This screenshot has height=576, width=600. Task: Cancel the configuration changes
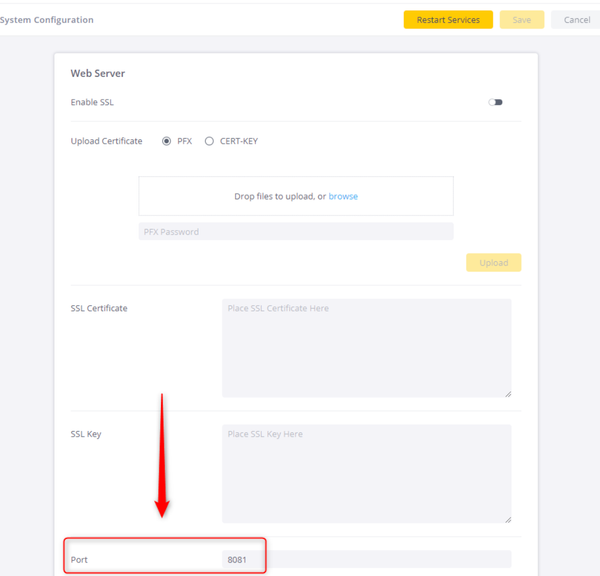(x=577, y=20)
